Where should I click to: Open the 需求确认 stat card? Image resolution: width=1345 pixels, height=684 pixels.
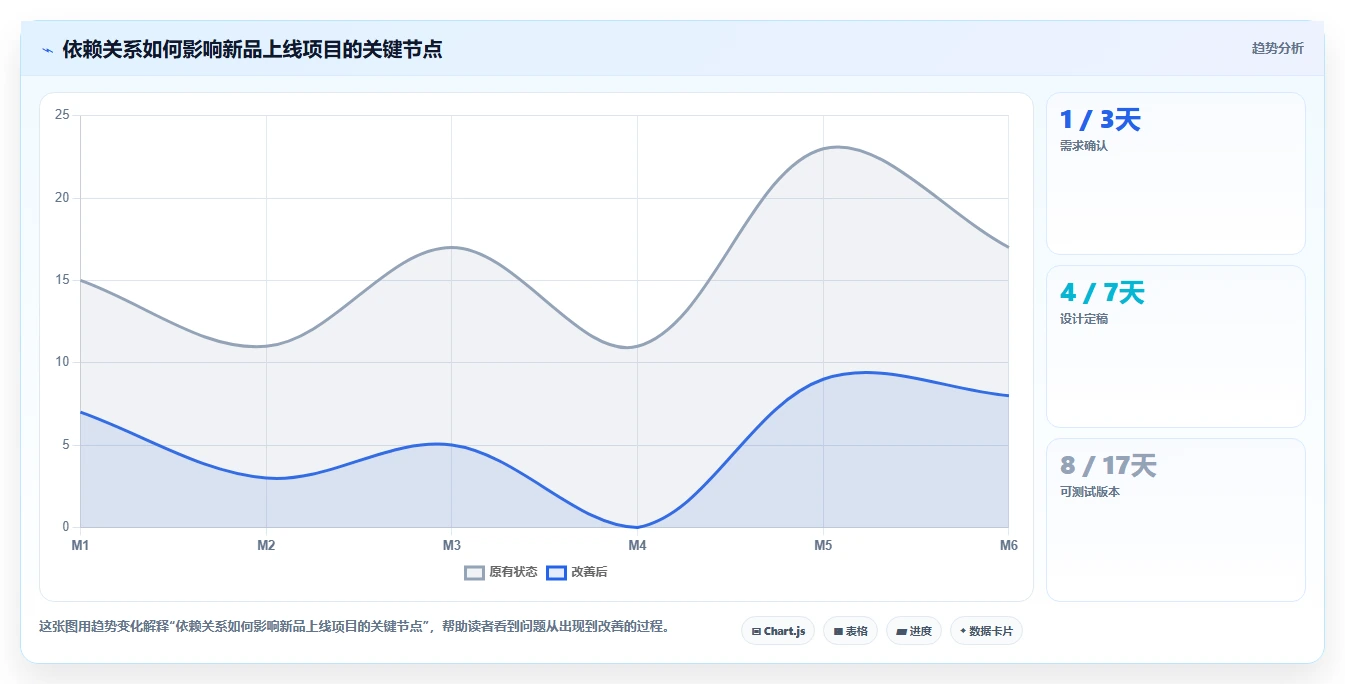(x=1176, y=174)
